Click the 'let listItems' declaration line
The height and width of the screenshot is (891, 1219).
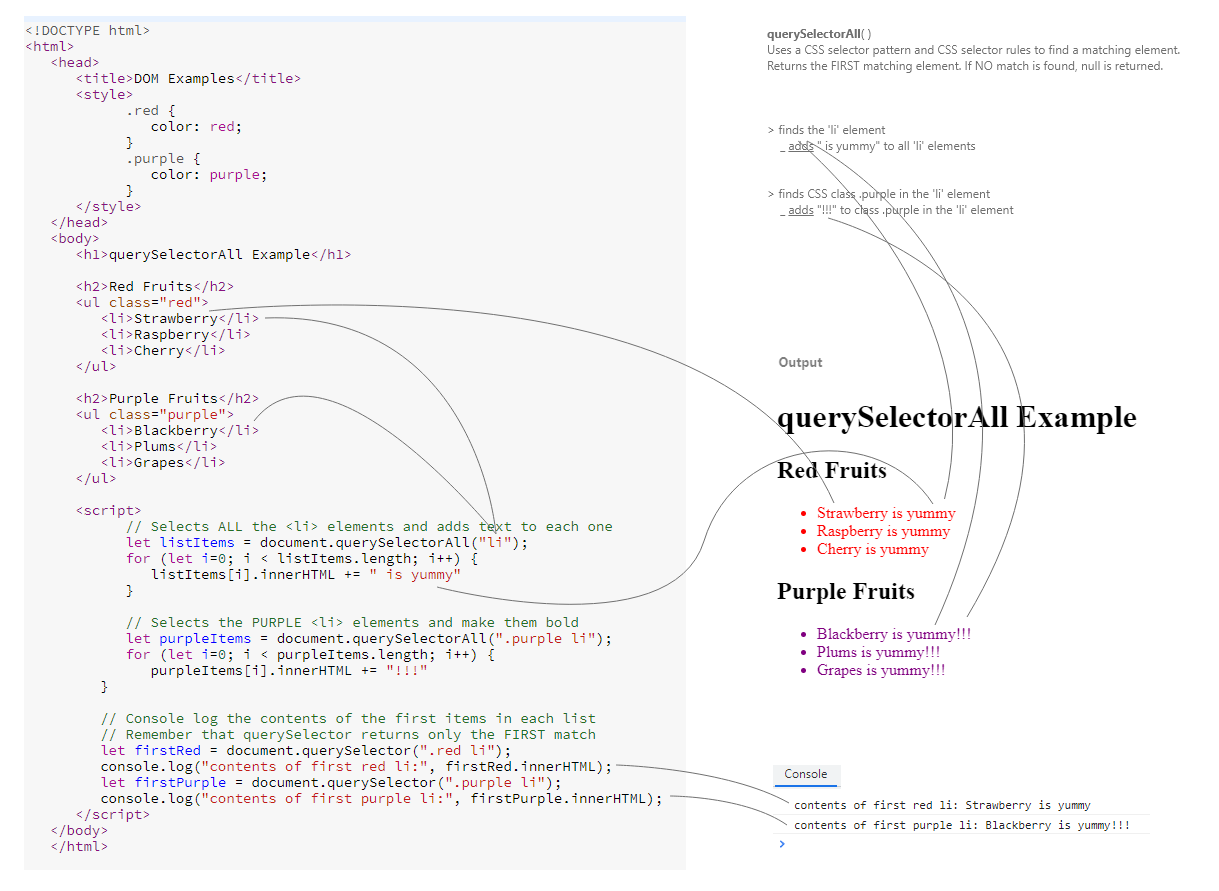click(327, 542)
